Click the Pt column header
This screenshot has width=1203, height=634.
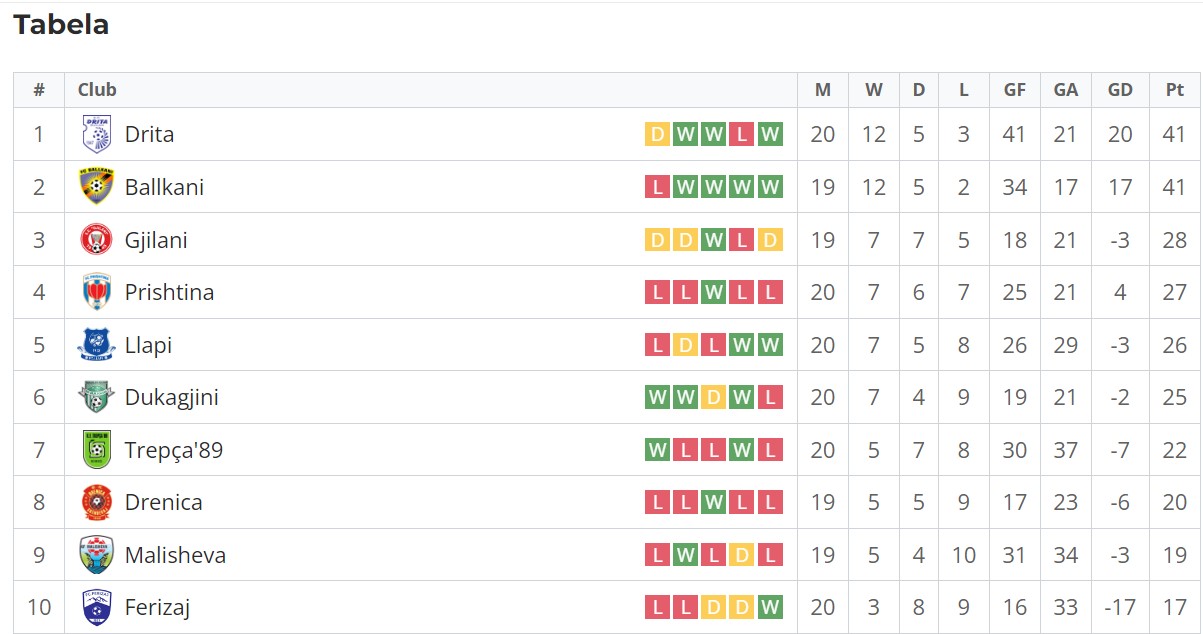point(1175,90)
